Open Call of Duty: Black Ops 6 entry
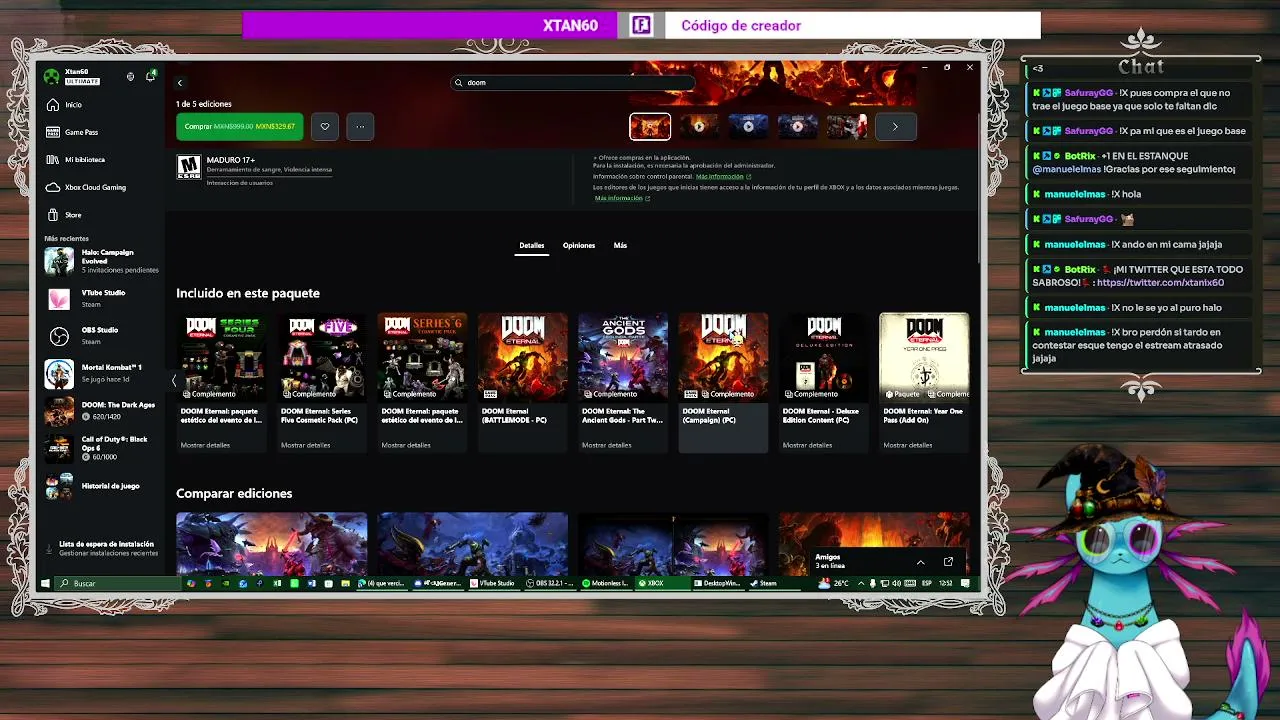Screen dimensions: 1280x720 (x=102, y=448)
